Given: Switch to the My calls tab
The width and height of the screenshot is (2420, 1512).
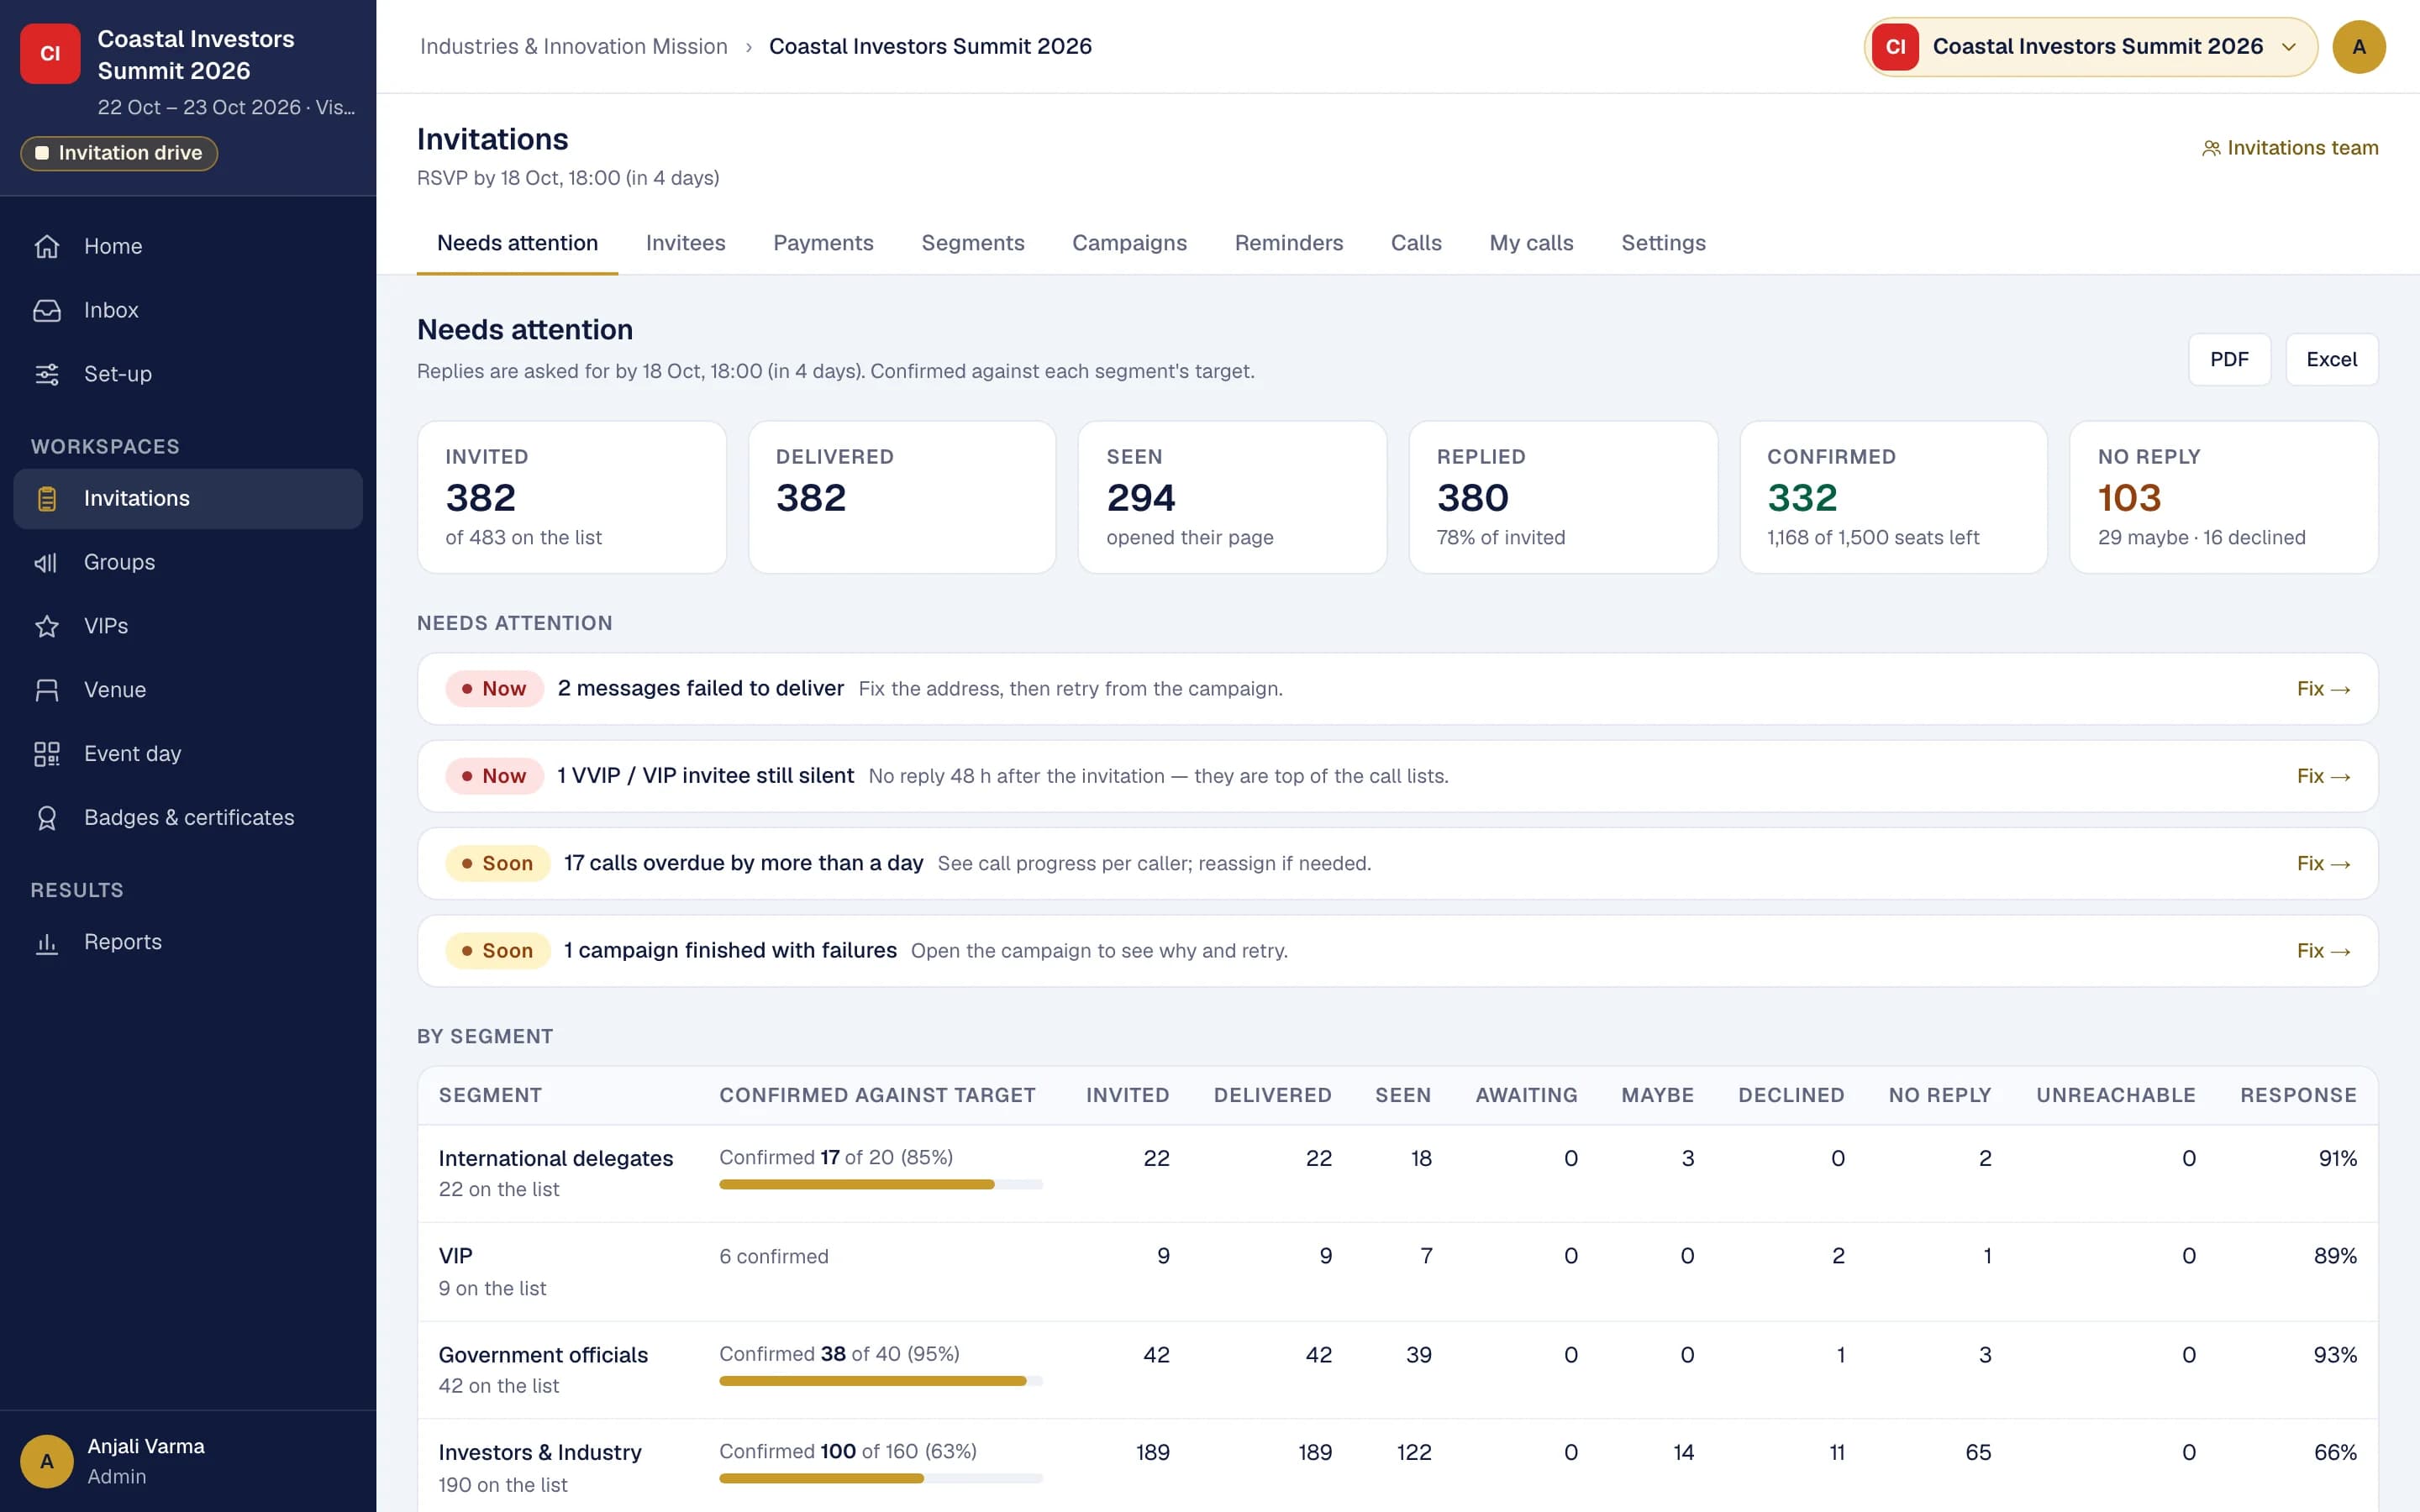Looking at the screenshot, I should pyautogui.click(x=1531, y=243).
